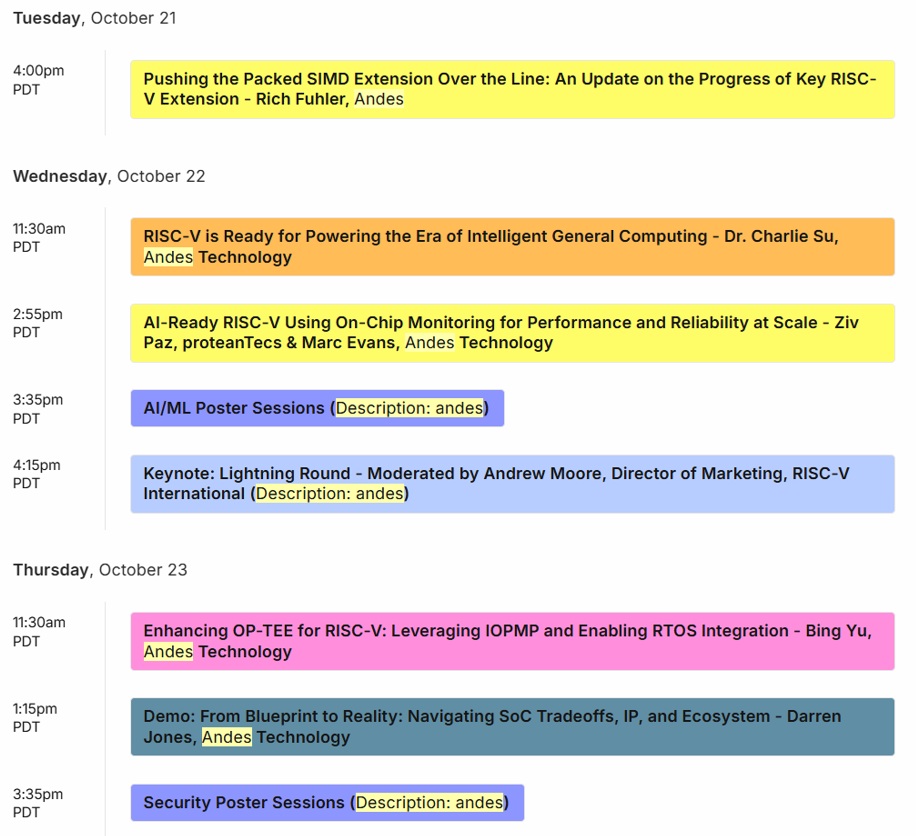The image size is (916, 836).
Task: Click the 2:55pm PDT time label
Action: pos(38,323)
